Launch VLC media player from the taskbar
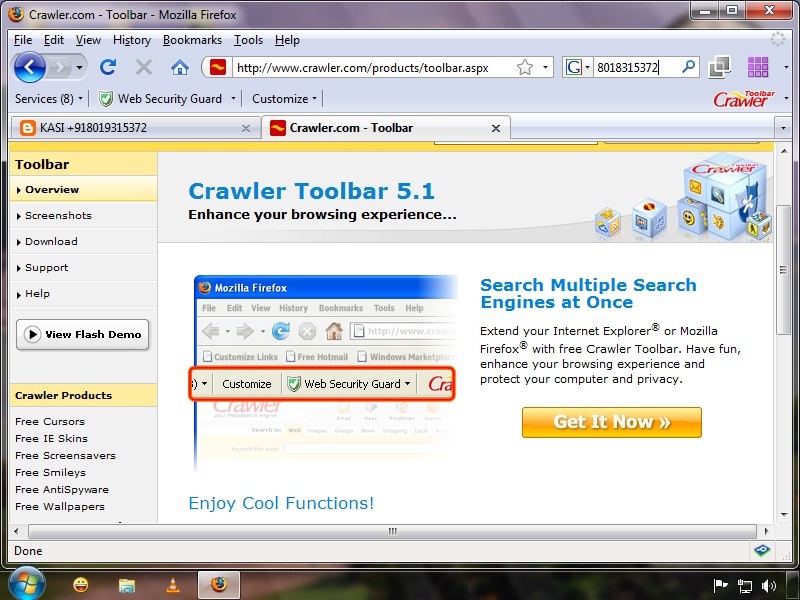This screenshot has width=800, height=600. [173, 585]
